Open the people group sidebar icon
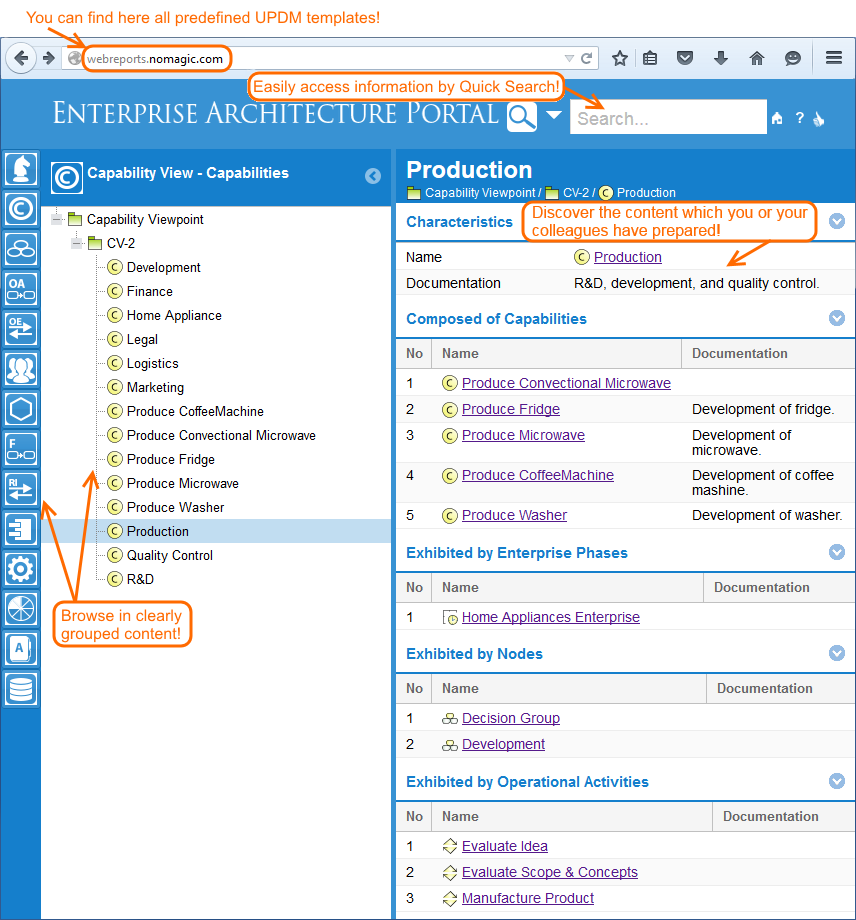Image resolution: width=856 pixels, height=920 pixels. click(21, 368)
